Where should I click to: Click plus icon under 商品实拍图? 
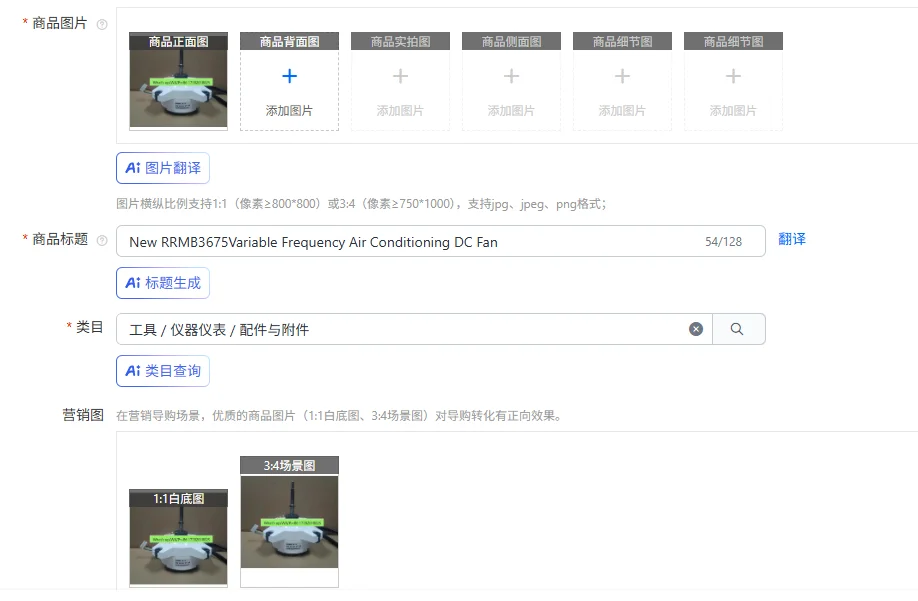pyautogui.click(x=400, y=76)
